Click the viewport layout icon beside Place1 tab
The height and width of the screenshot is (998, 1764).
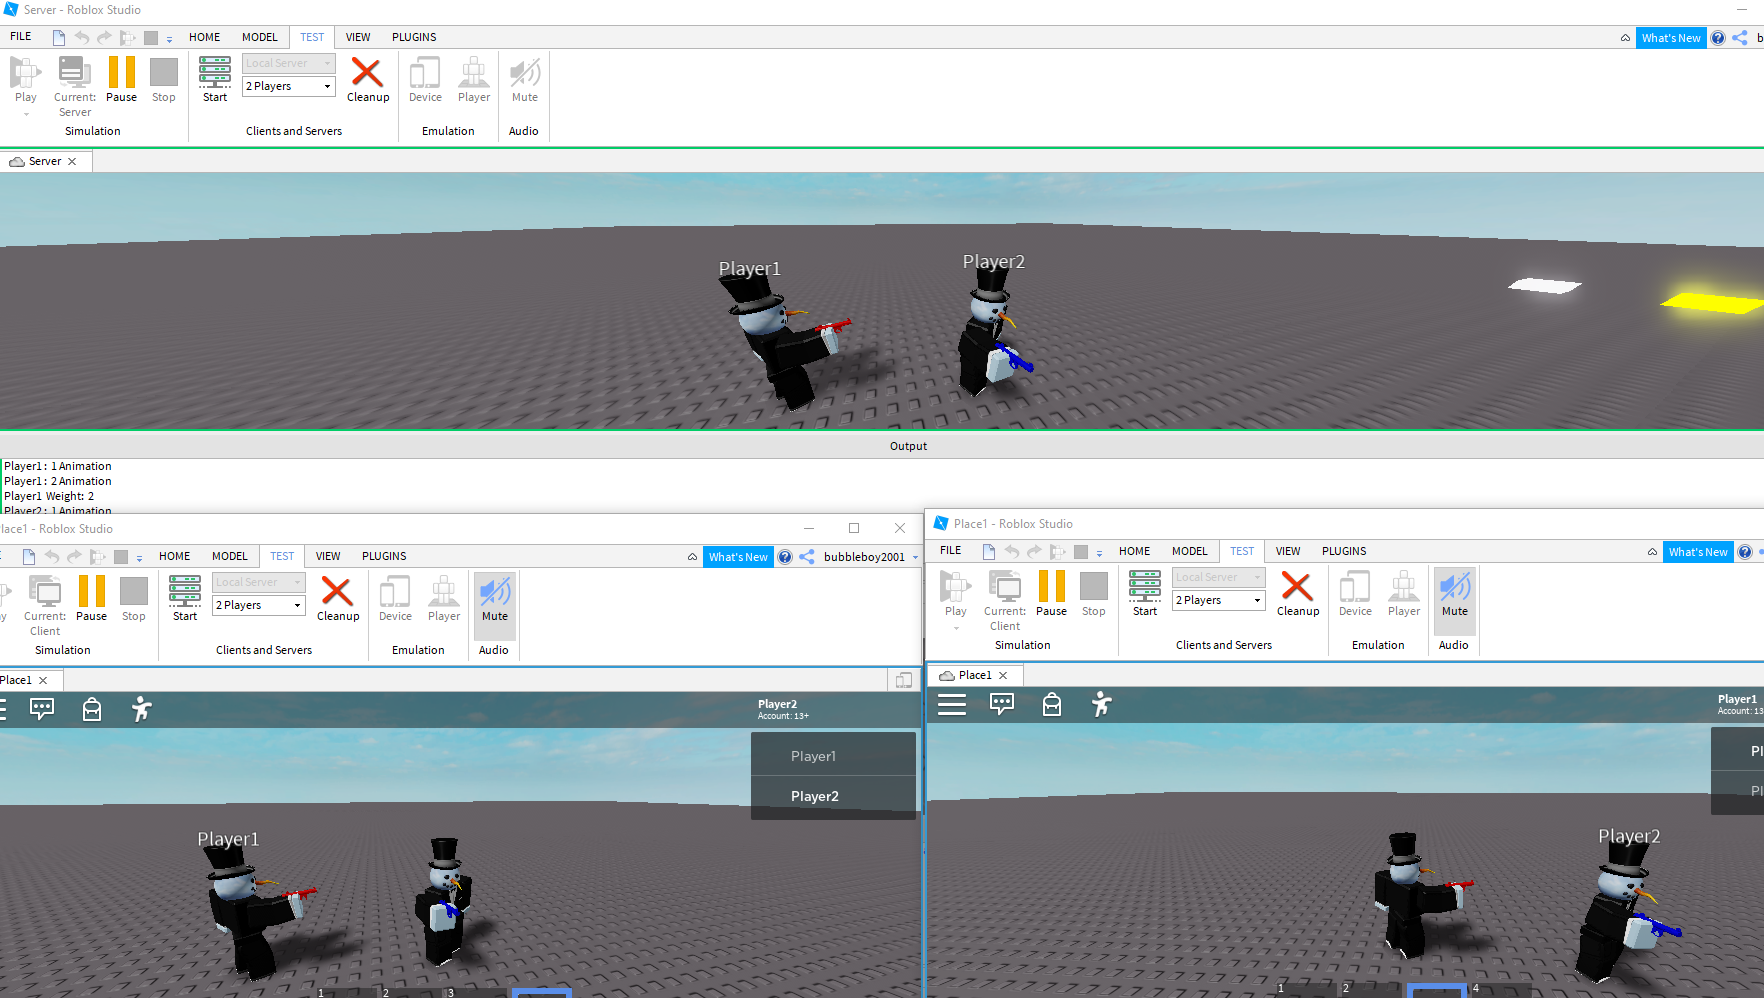click(x=904, y=680)
